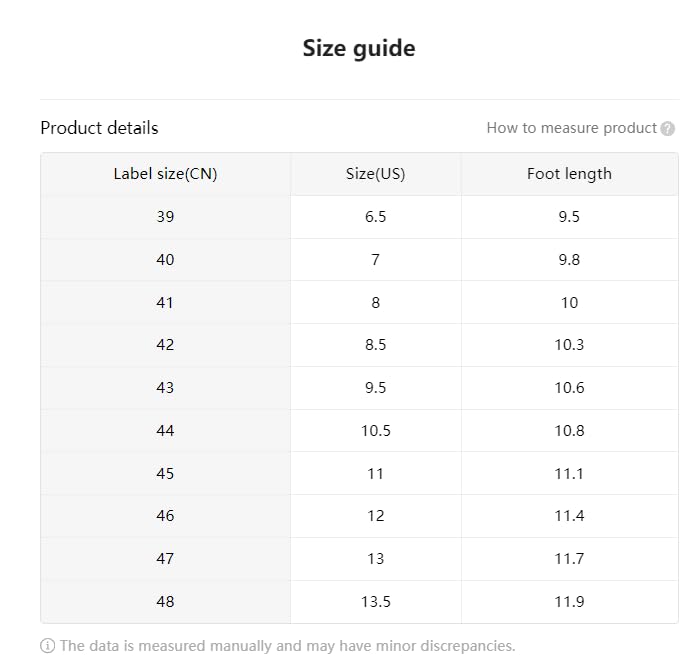Click label size 45 cell
Screen dimensions: 684x672
[165, 473]
